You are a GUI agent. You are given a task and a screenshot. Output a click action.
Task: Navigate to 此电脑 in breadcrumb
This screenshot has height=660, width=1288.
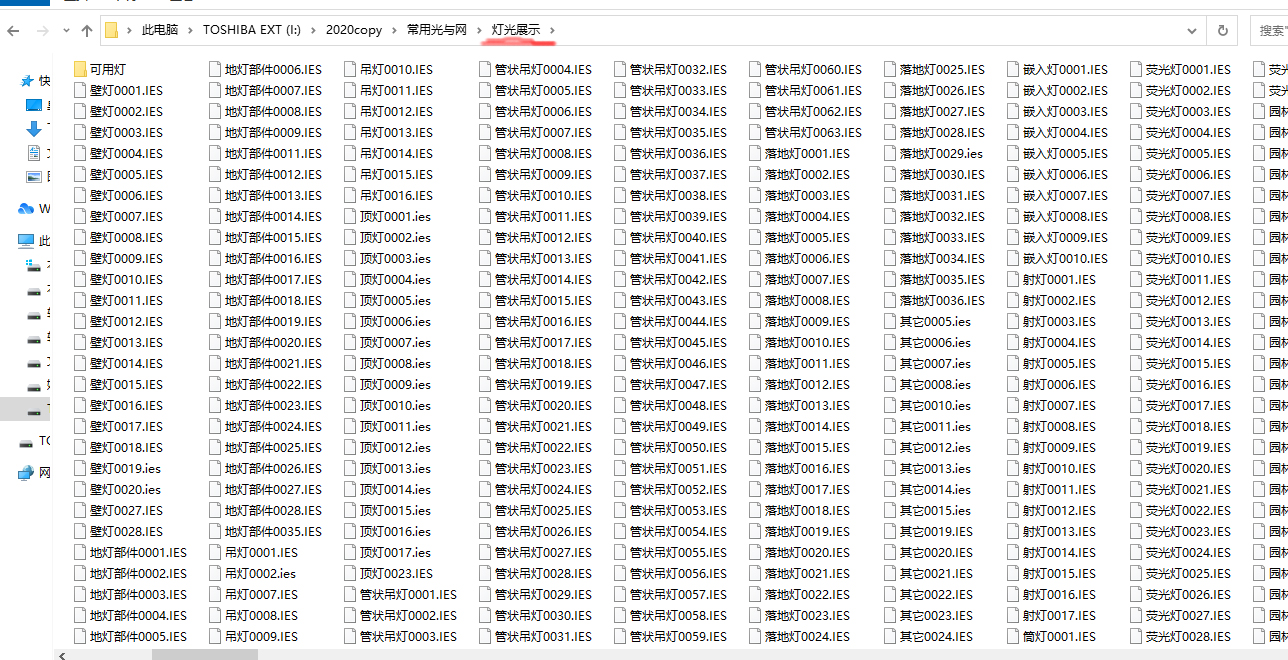click(159, 30)
